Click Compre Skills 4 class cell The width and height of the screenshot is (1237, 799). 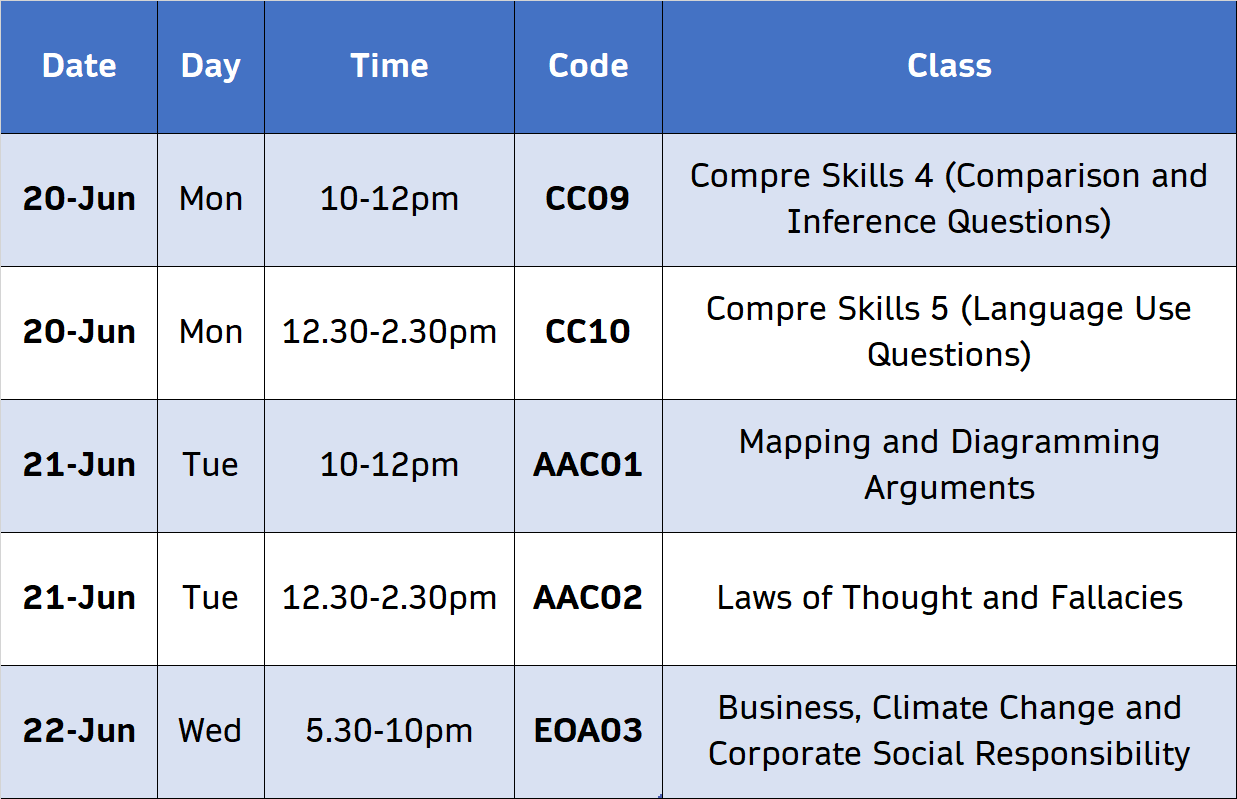949,200
